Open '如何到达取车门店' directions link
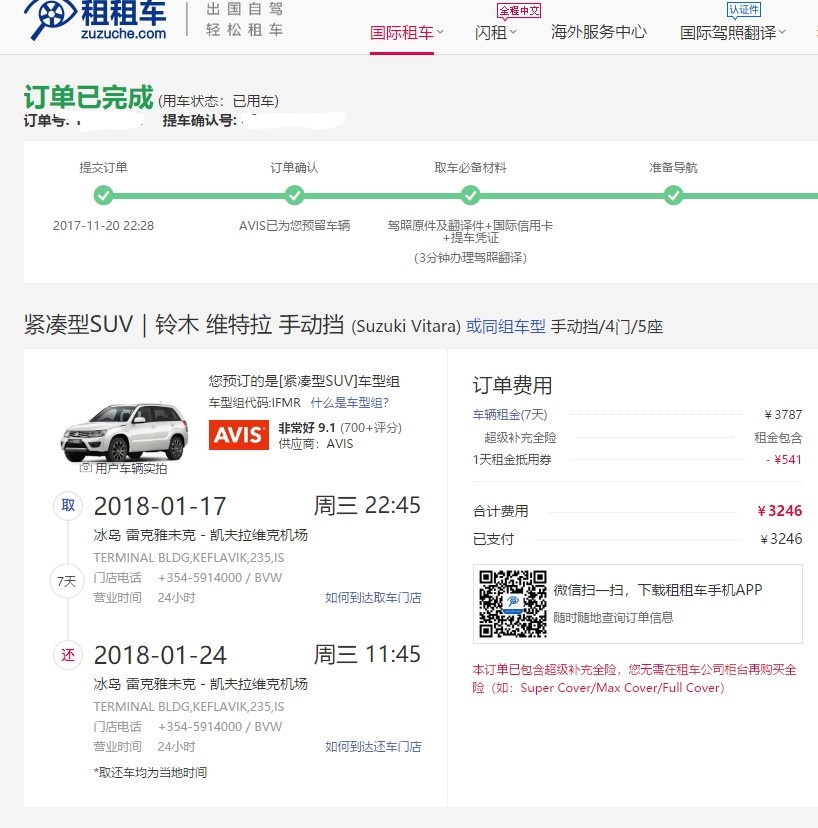This screenshot has width=818, height=828. click(373, 598)
